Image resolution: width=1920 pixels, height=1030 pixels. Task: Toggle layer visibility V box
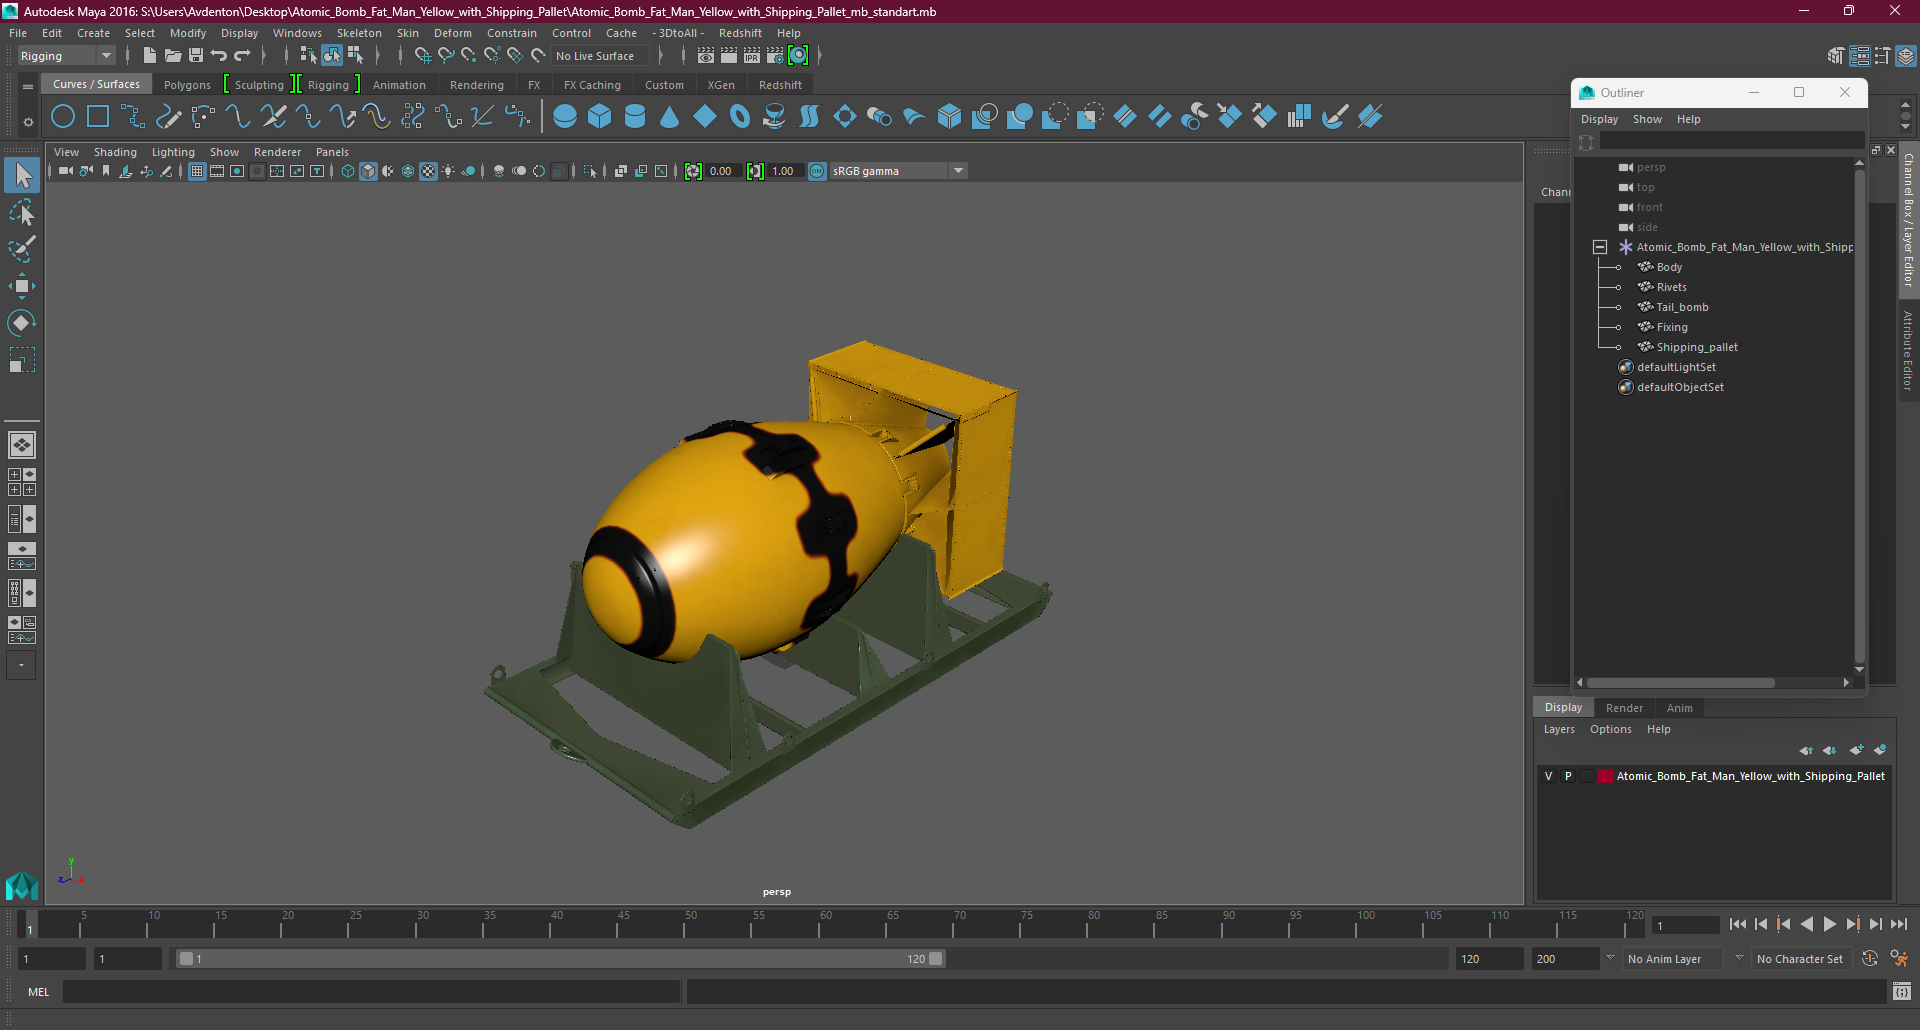(1549, 777)
